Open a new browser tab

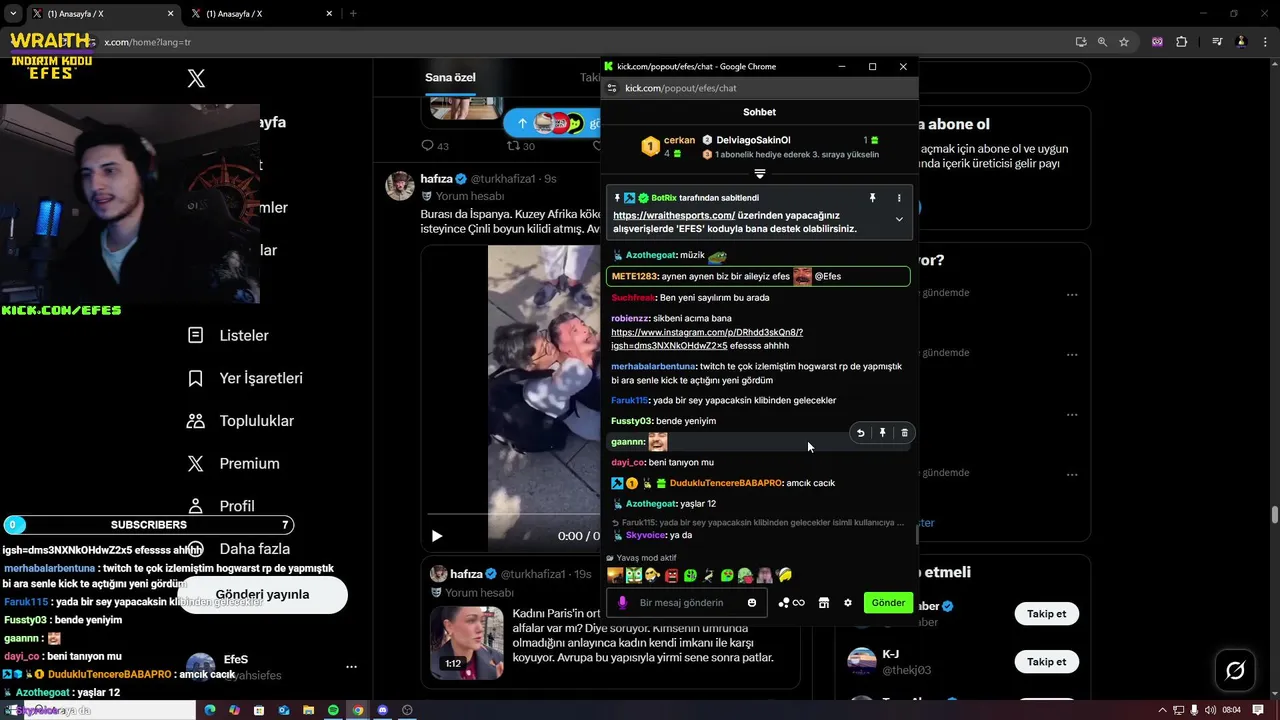tap(353, 14)
